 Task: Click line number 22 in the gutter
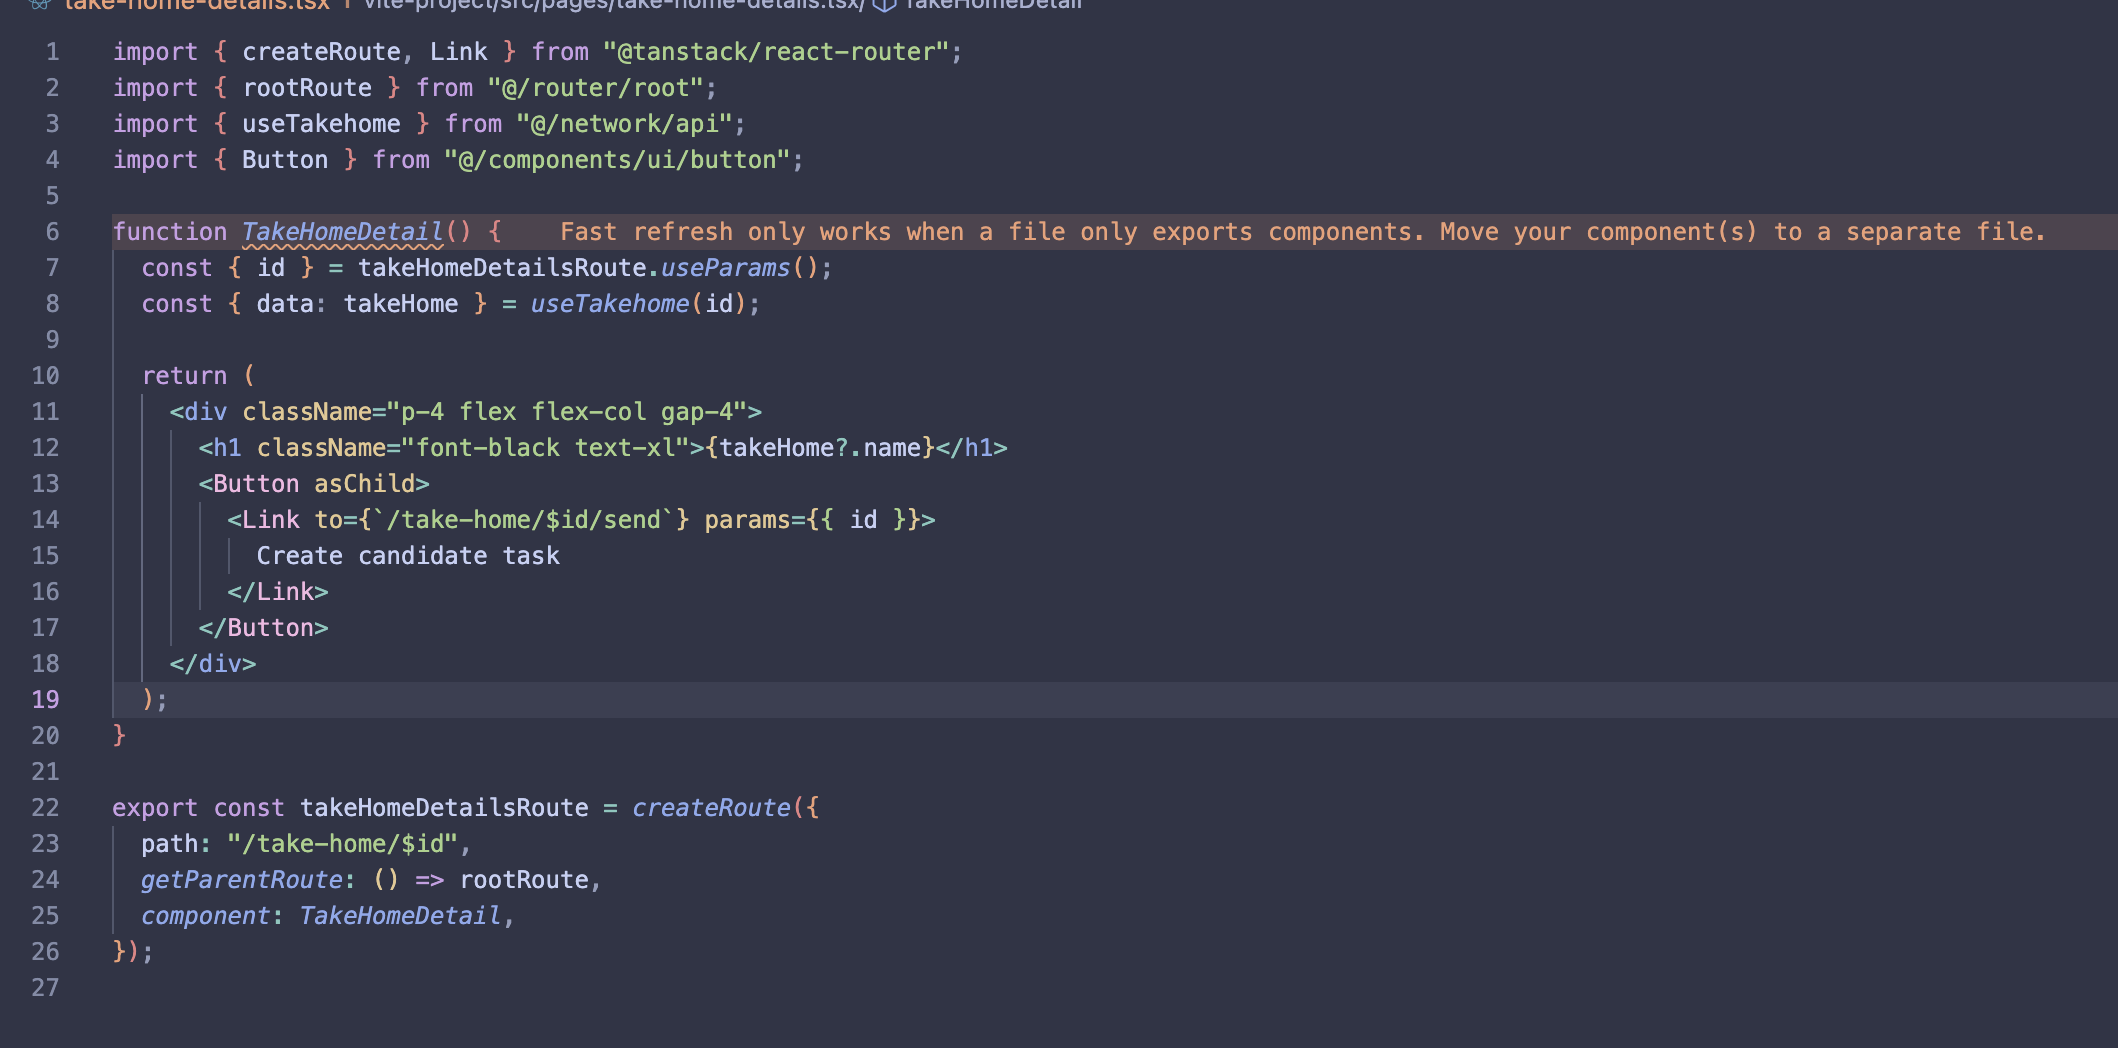tap(46, 808)
